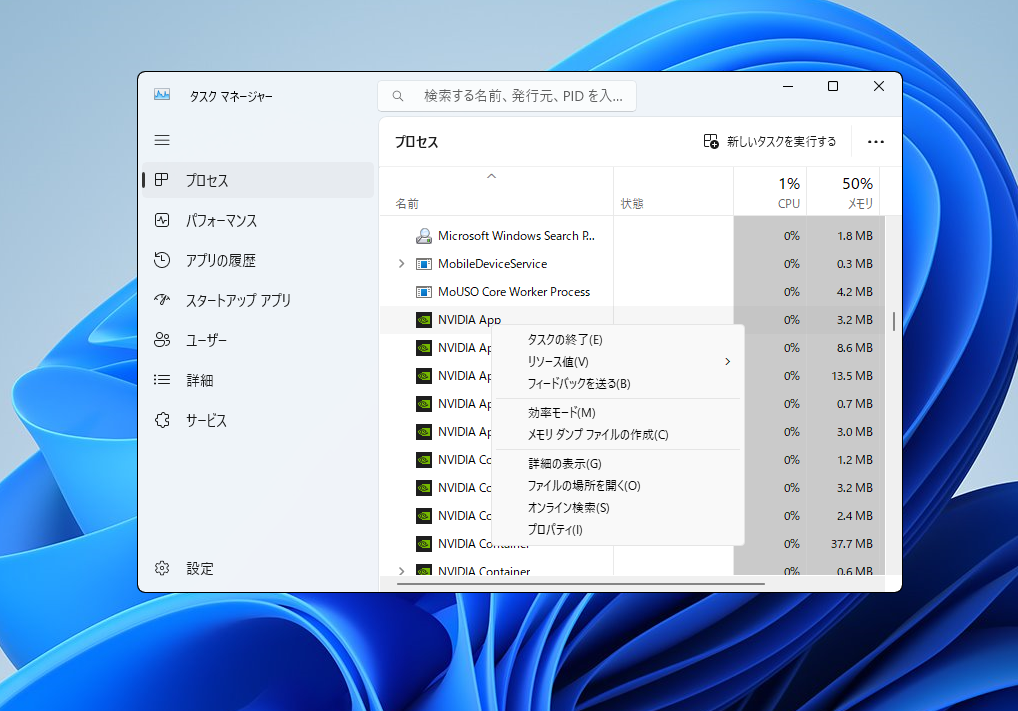Viewport: 1018px width, 711px height.
Task: Click the NVIDIA icon on the 3.2 MB NVIDIA App row
Action: (424, 319)
